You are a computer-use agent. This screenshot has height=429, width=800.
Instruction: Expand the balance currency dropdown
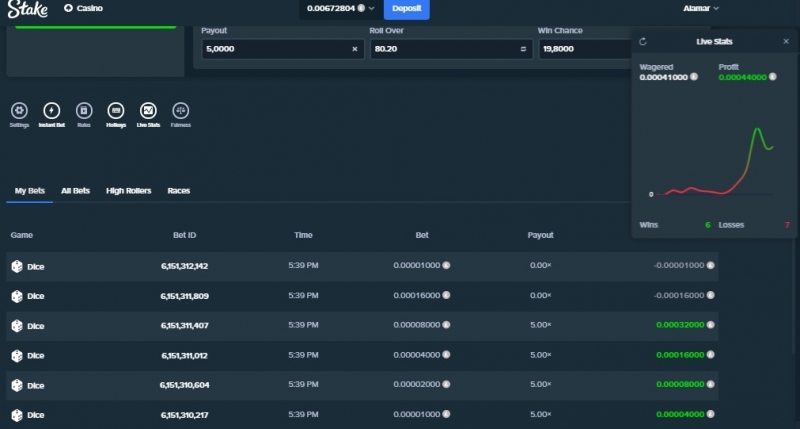(x=371, y=8)
